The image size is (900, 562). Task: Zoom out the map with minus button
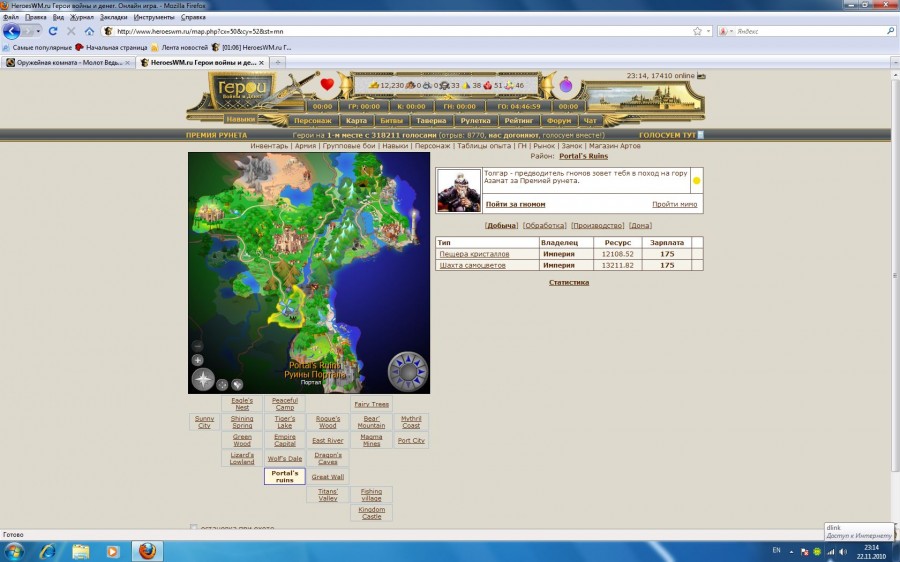tap(197, 346)
